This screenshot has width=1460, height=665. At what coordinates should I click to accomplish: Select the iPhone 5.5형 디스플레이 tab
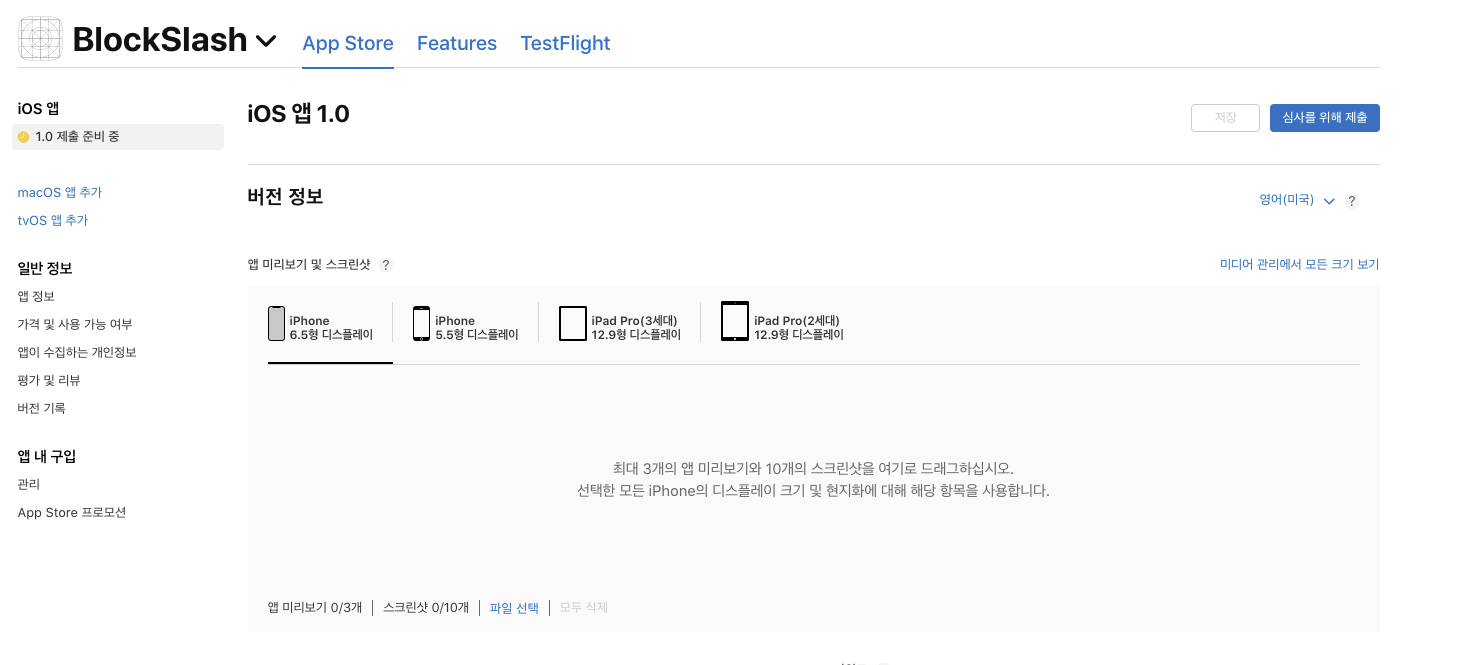point(466,325)
